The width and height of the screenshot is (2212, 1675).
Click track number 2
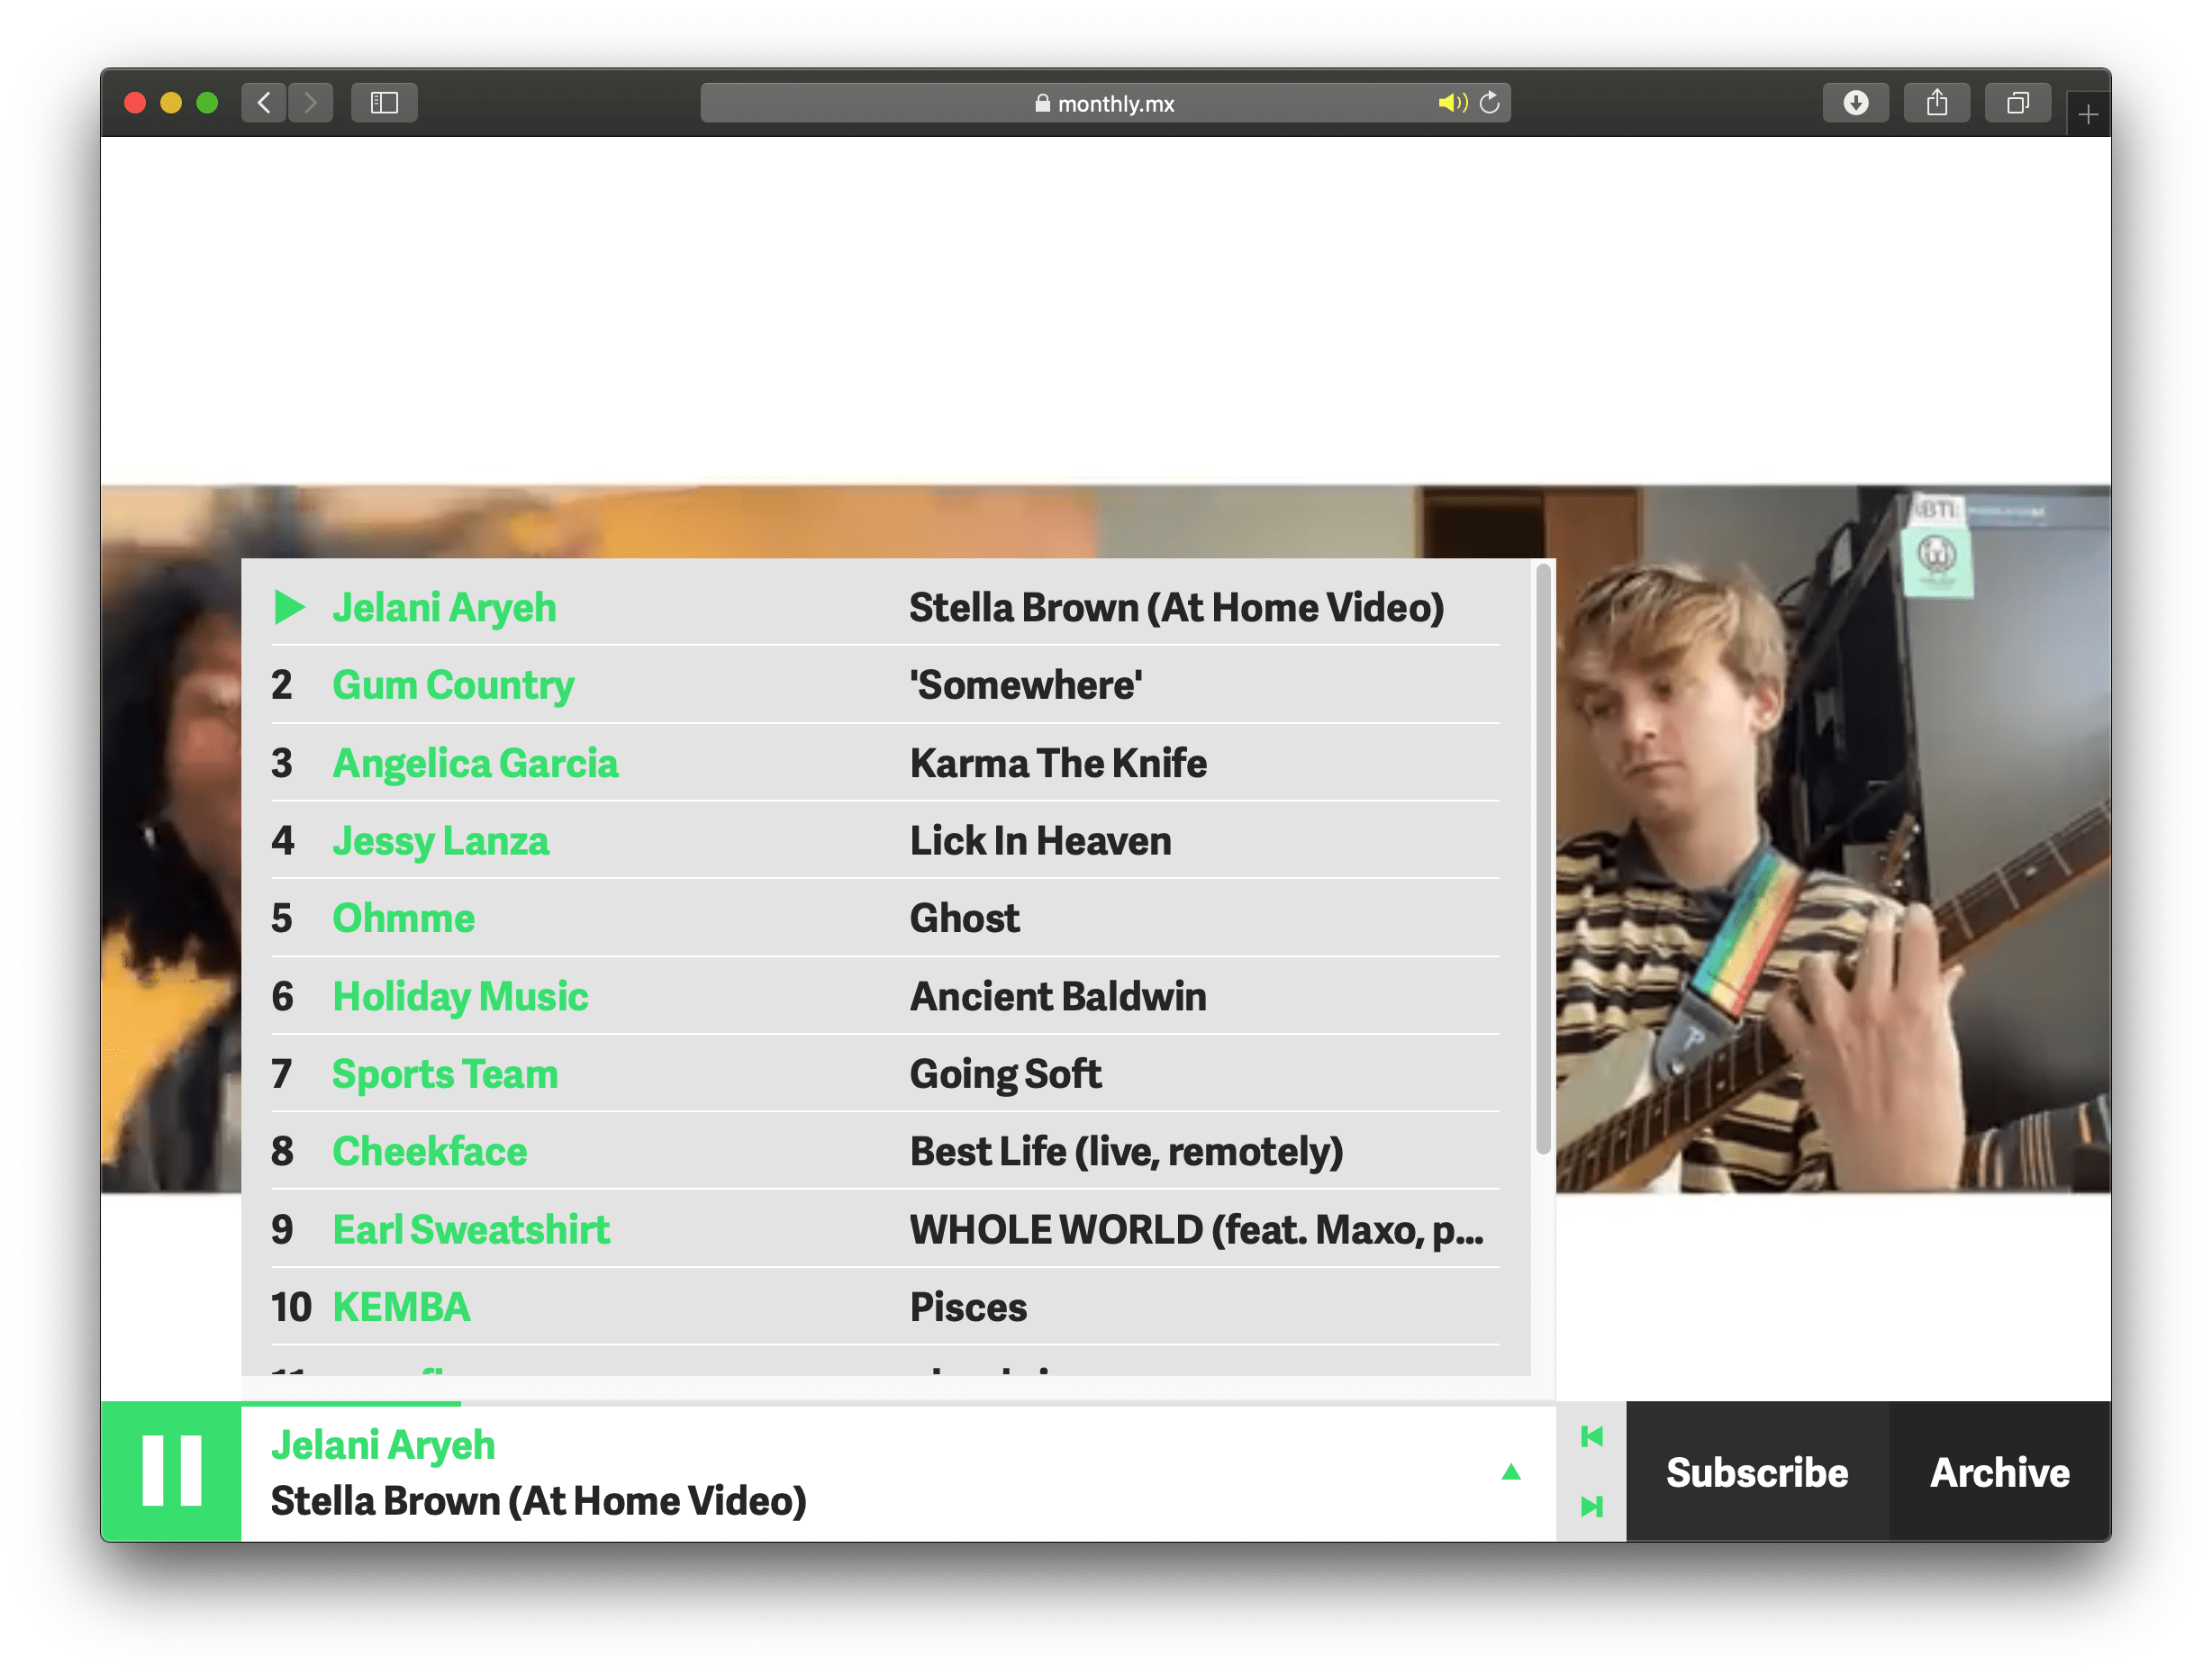(282, 685)
